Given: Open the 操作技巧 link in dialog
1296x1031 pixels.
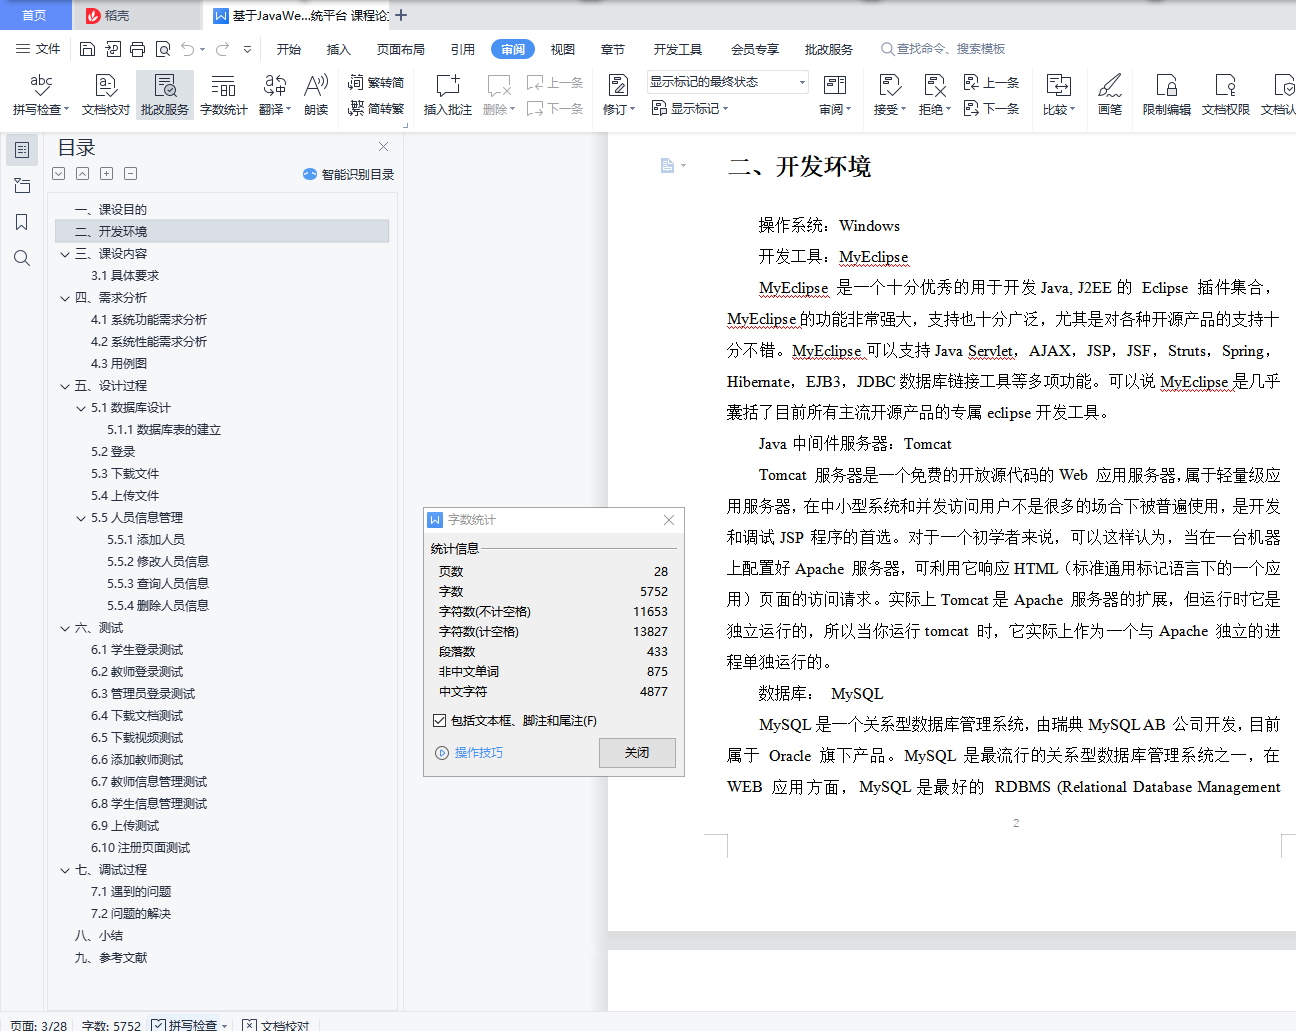Looking at the screenshot, I should point(469,753).
